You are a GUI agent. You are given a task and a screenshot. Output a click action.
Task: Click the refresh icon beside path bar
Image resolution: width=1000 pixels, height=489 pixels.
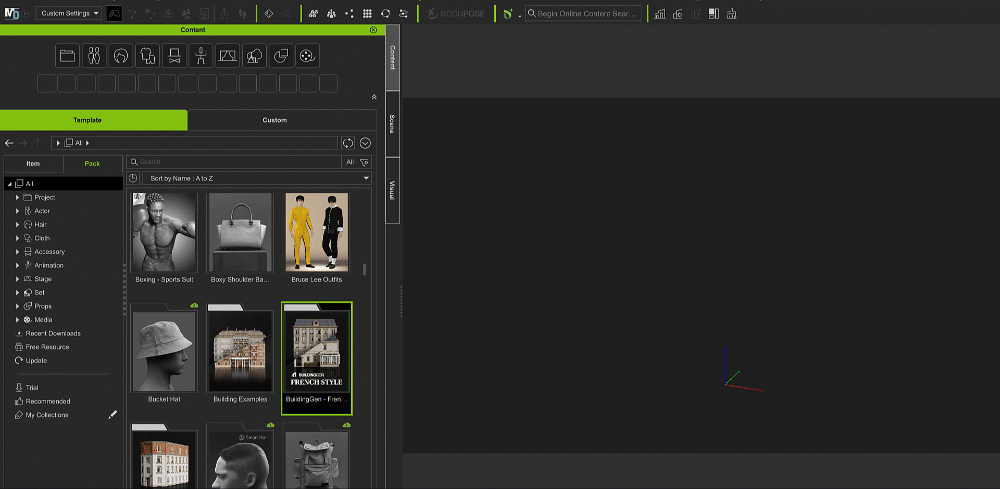pos(348,143)
